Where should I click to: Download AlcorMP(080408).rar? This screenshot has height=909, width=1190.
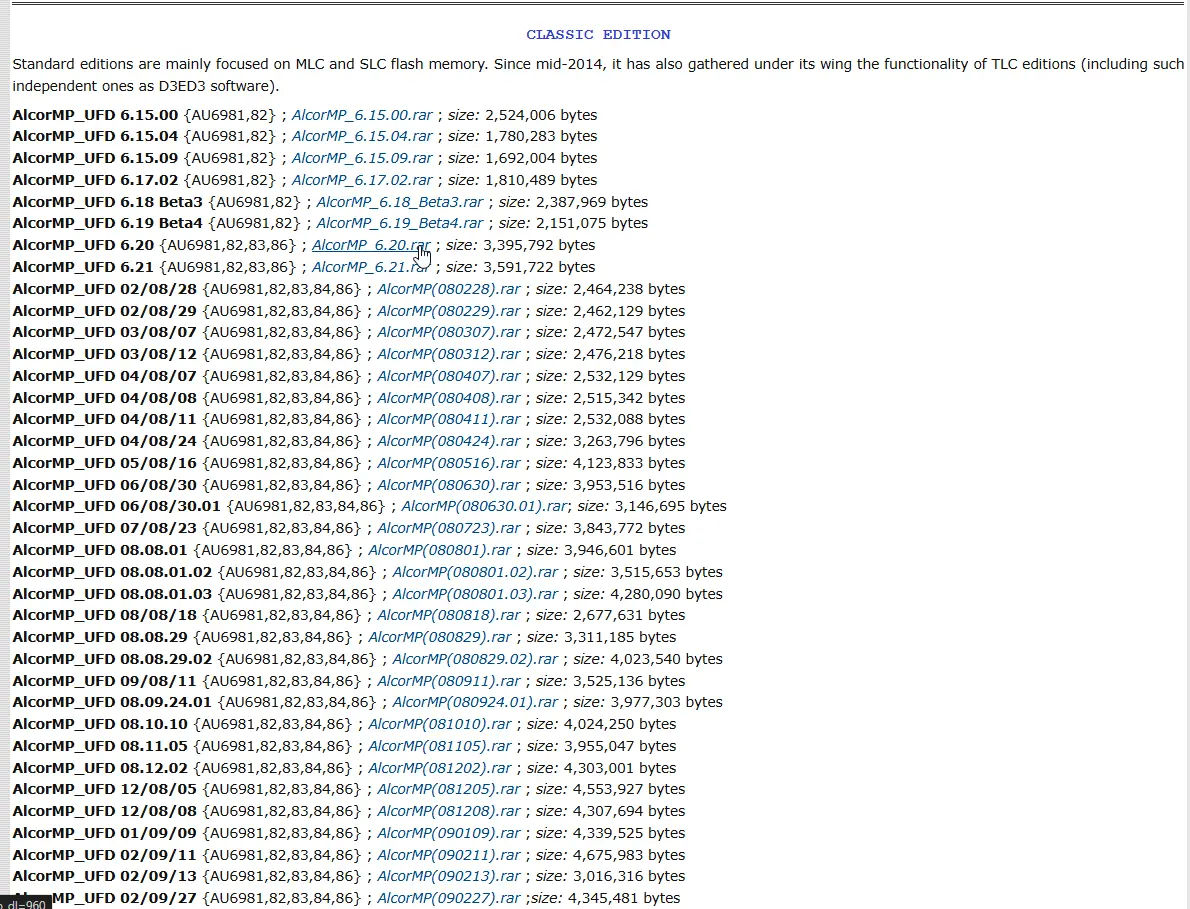pos(449,399)
